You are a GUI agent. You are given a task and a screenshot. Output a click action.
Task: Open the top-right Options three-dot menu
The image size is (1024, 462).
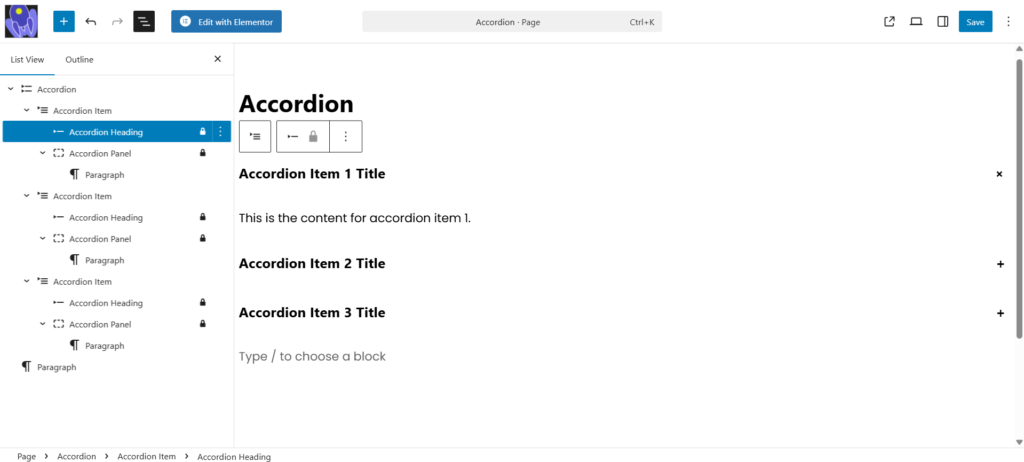tap(1008, 21)
